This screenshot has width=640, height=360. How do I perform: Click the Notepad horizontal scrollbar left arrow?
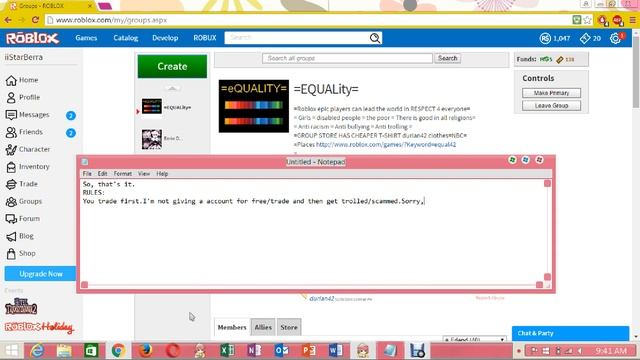tap(84, 285)
